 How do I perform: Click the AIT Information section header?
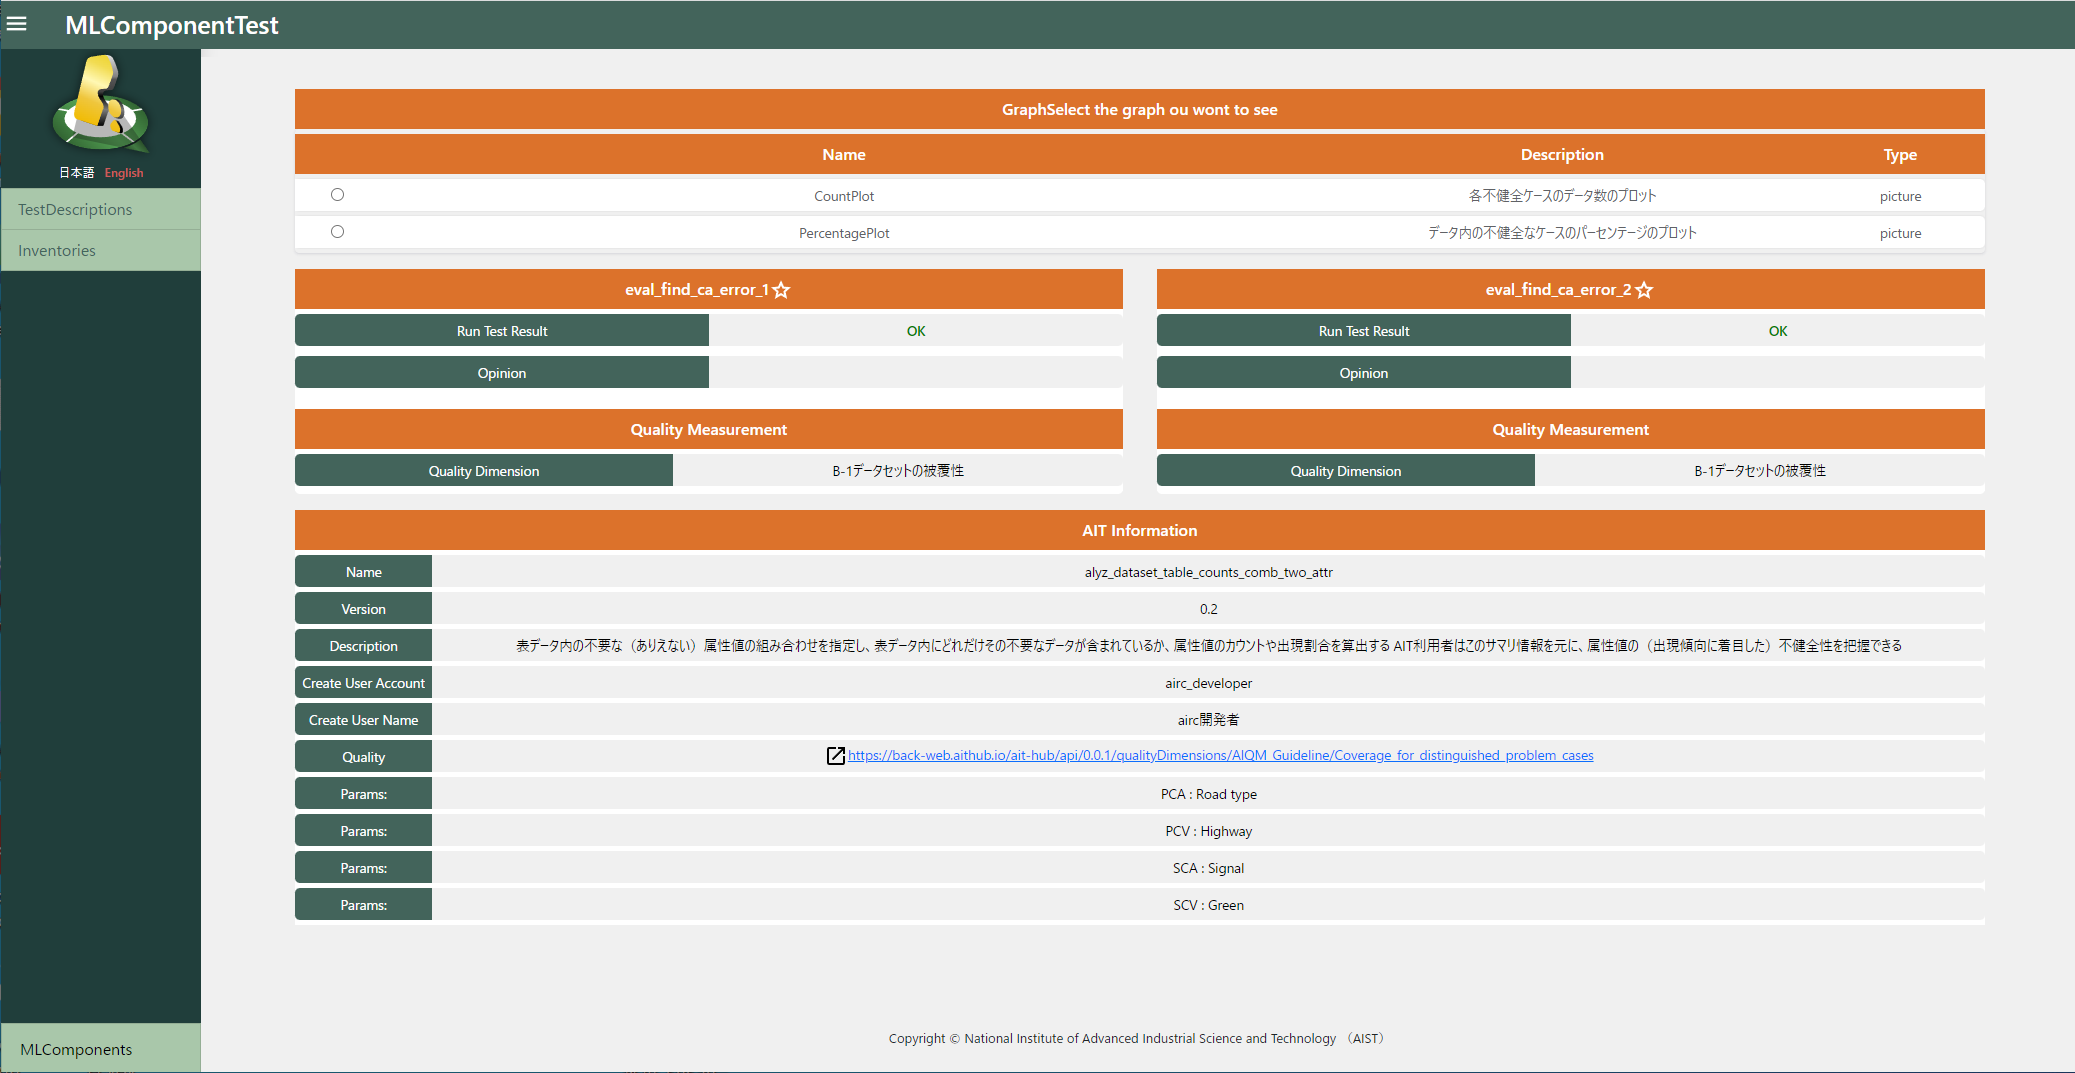pos(1139,531)
